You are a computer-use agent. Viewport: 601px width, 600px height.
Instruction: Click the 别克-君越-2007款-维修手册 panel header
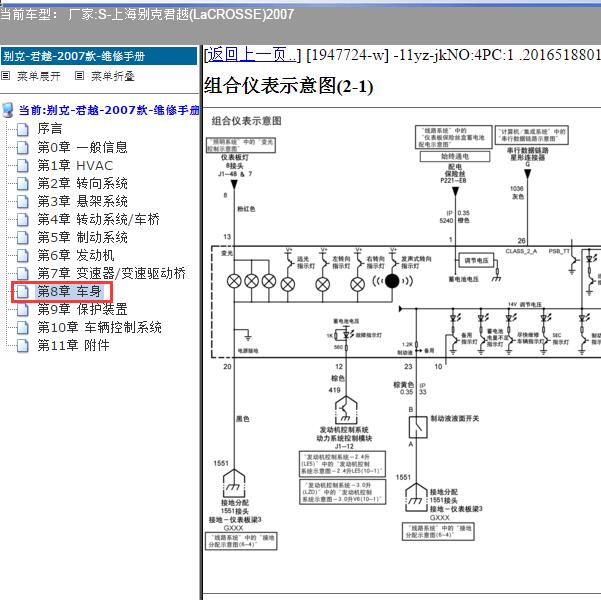(99, 56)
